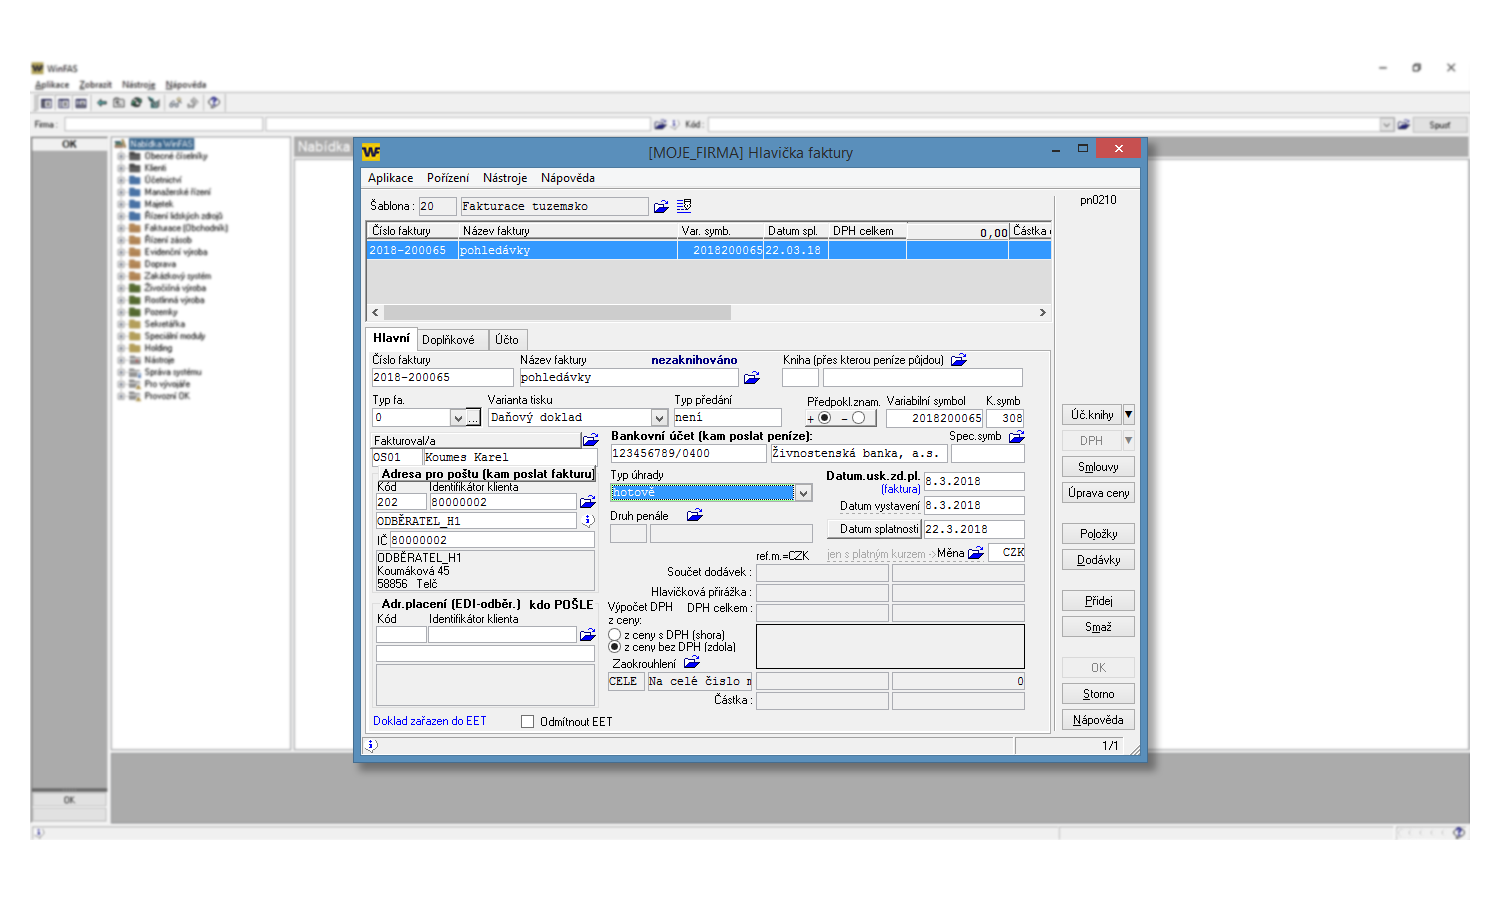Click the list icon next to Šablona
This screenshot has width=1500, height=900.
click(x=684, y=206)
